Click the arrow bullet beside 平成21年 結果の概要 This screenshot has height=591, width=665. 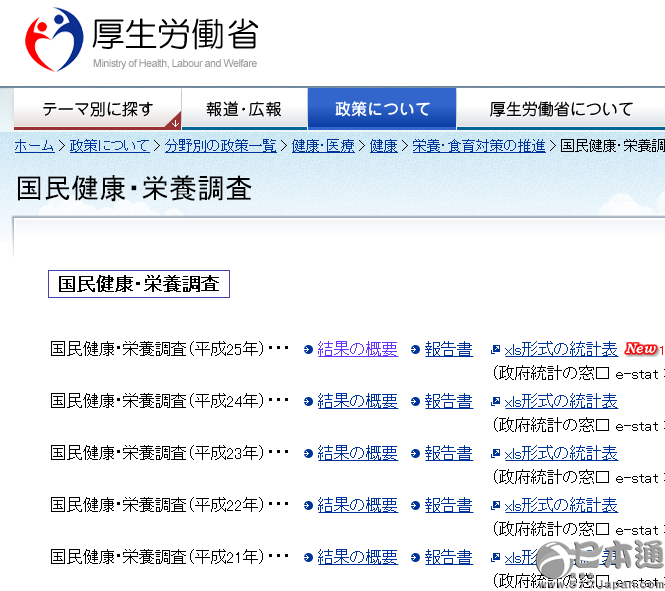tap(308, 558)
